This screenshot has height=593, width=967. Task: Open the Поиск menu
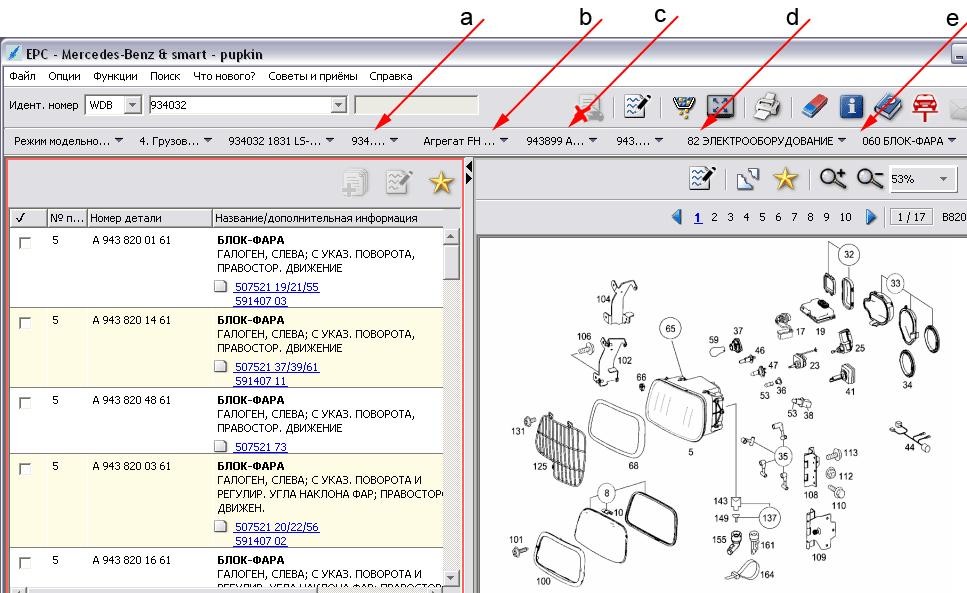(165, 76)
